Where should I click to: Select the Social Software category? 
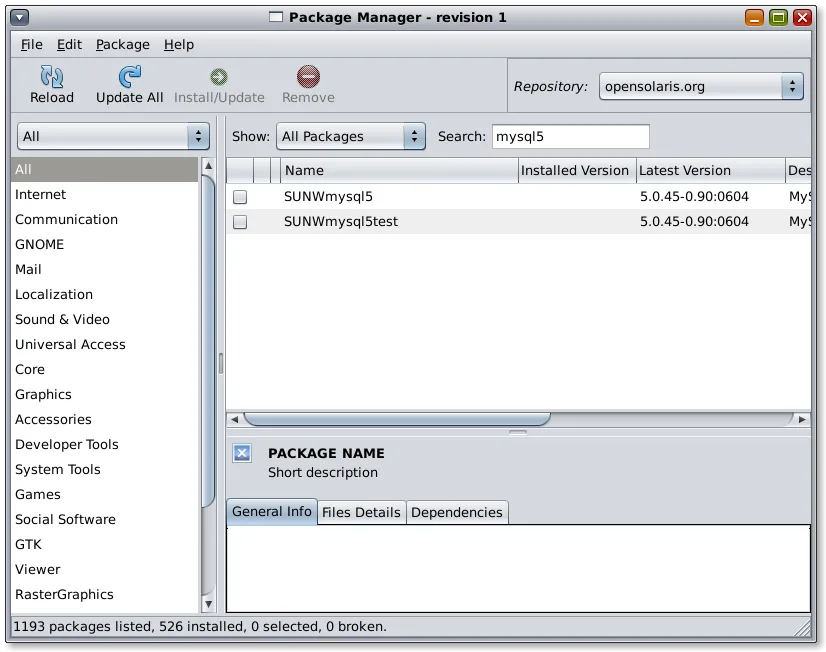click(x=104, y=520)
